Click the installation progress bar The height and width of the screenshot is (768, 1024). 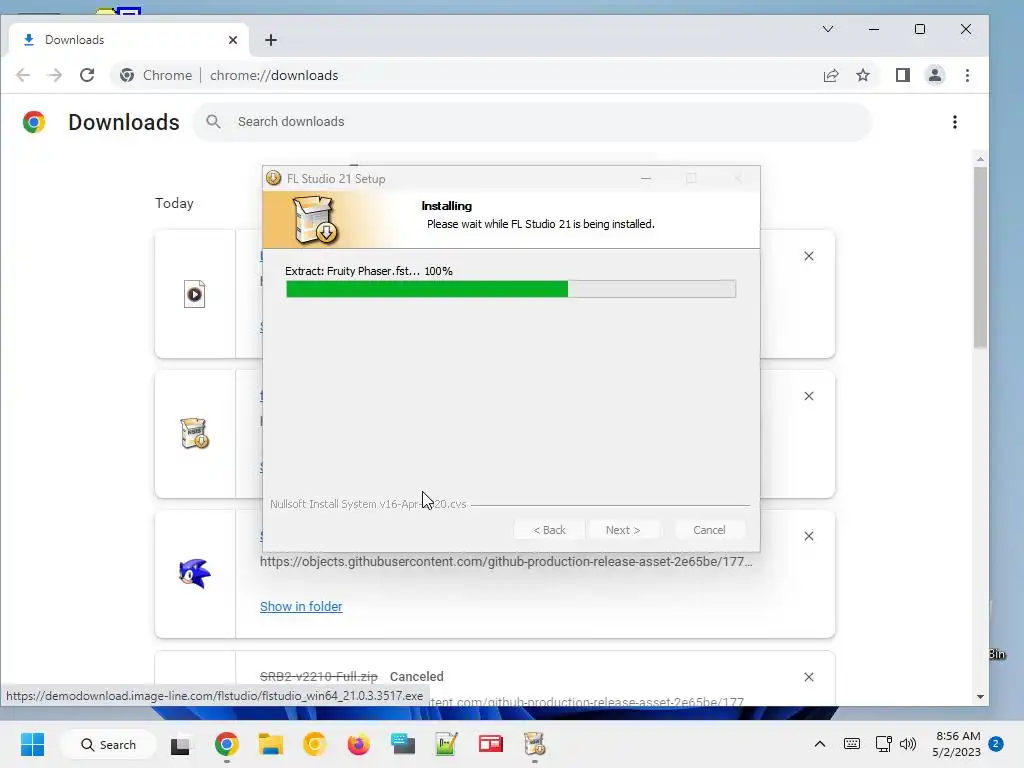tap(511, 289)
